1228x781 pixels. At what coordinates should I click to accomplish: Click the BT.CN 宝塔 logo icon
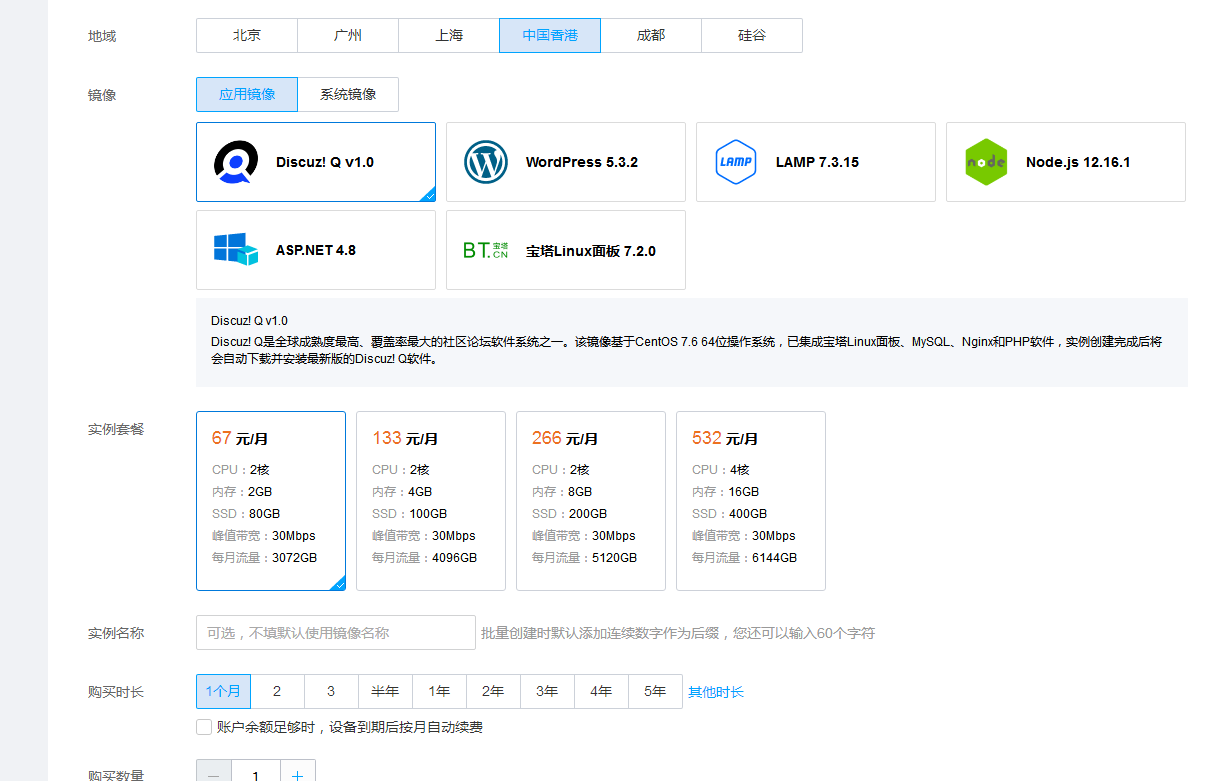click(486, 250)
